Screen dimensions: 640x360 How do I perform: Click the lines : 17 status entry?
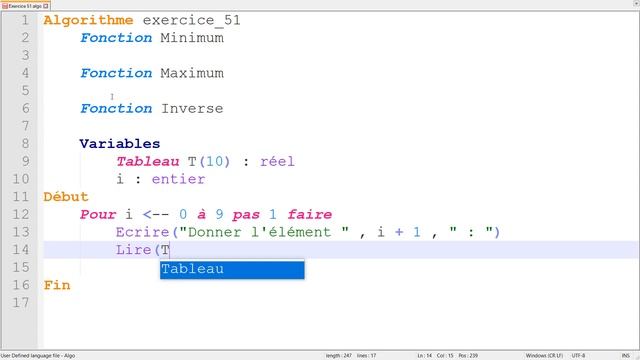pyautogui.click(x=366, y=356)
